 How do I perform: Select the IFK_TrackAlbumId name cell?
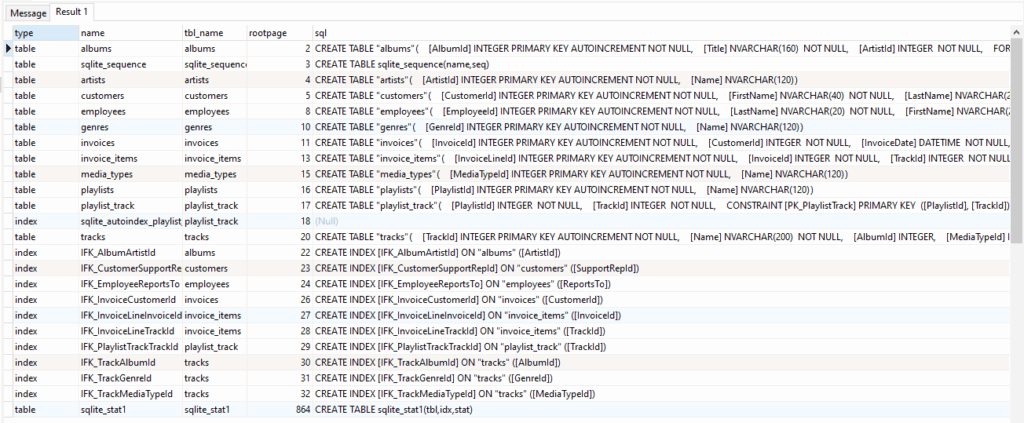(x=130, y=362)
